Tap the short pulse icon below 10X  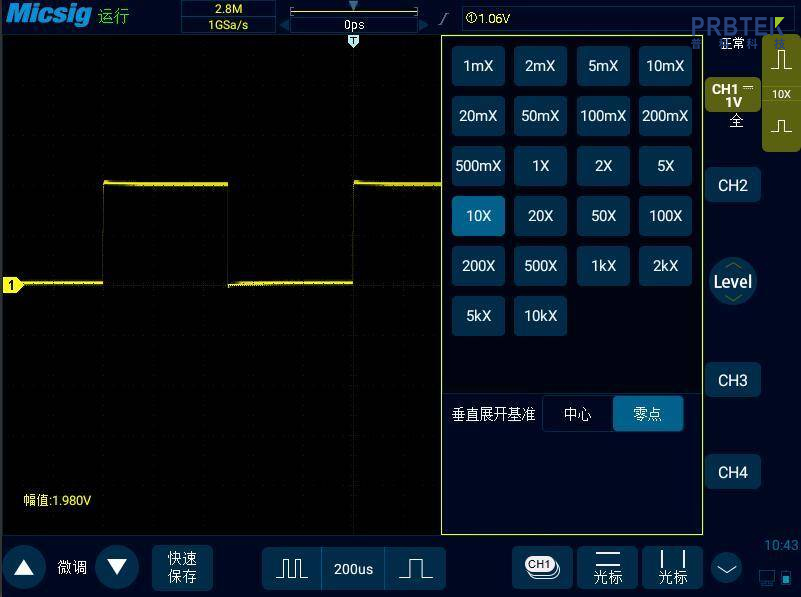click(x=781, y=127)
